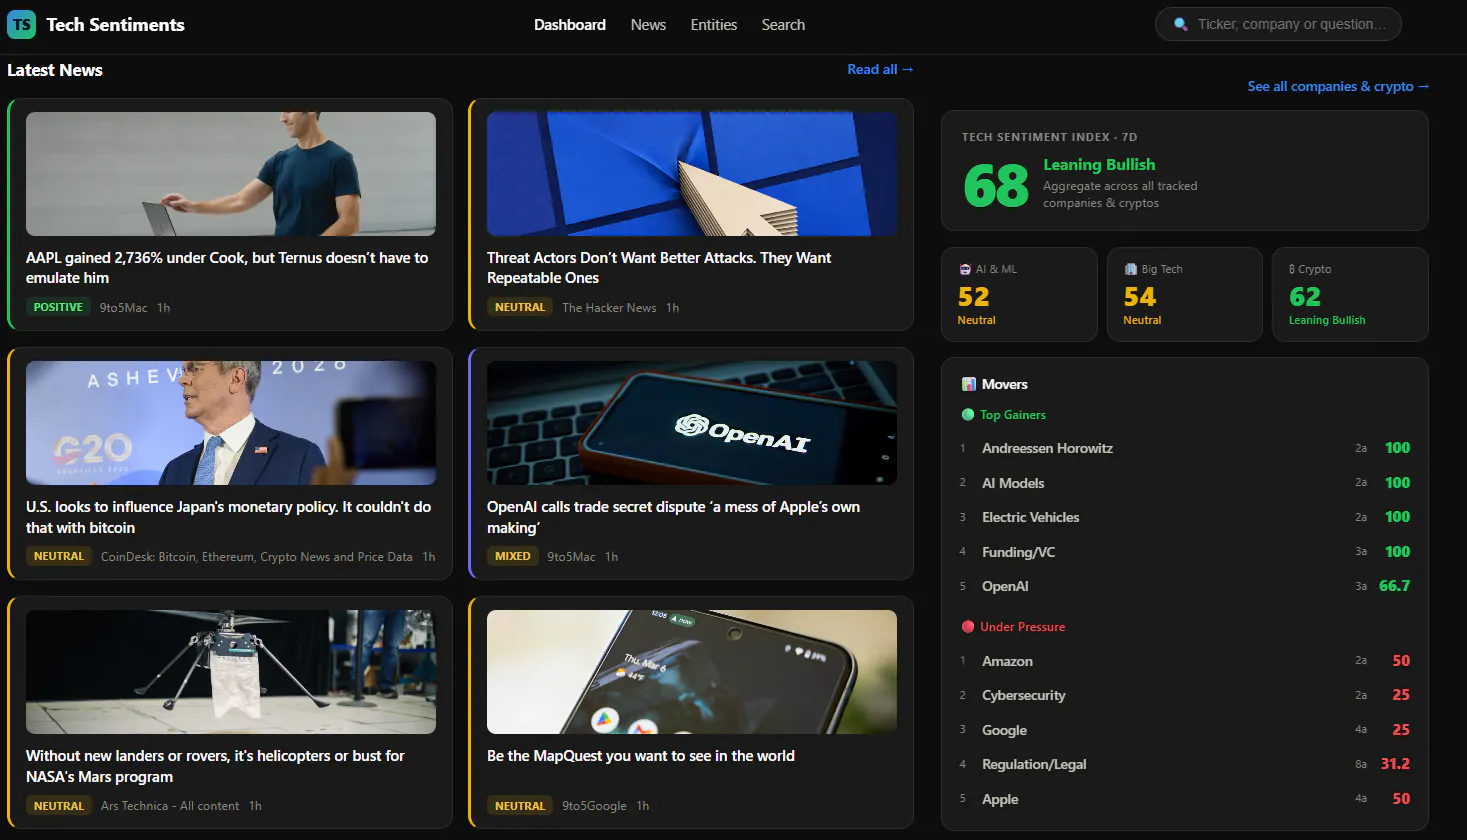Open the Android phone article image

tap(692, 672)
